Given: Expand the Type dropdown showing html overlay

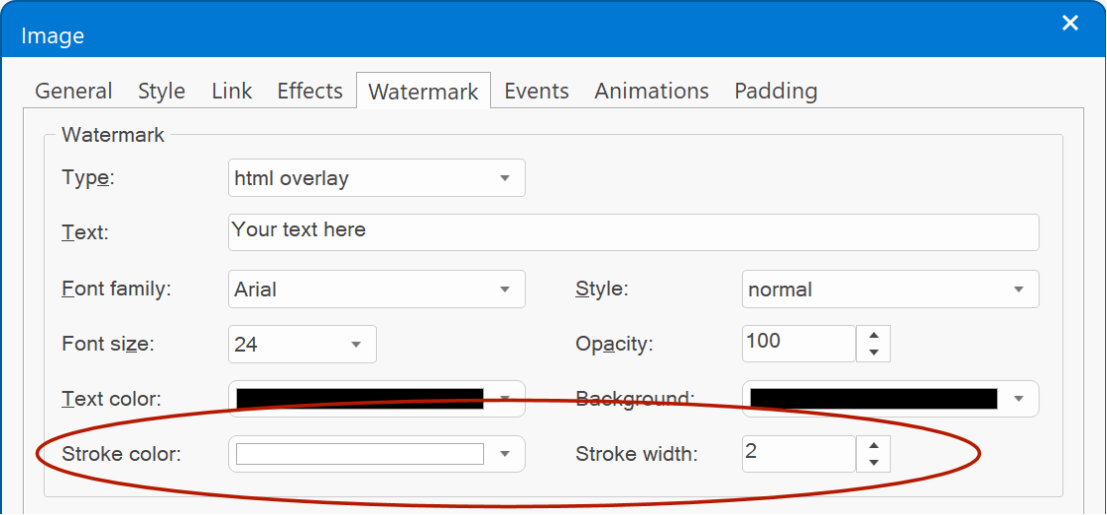Looking at the screenshot, I should (x=376, y=178).
